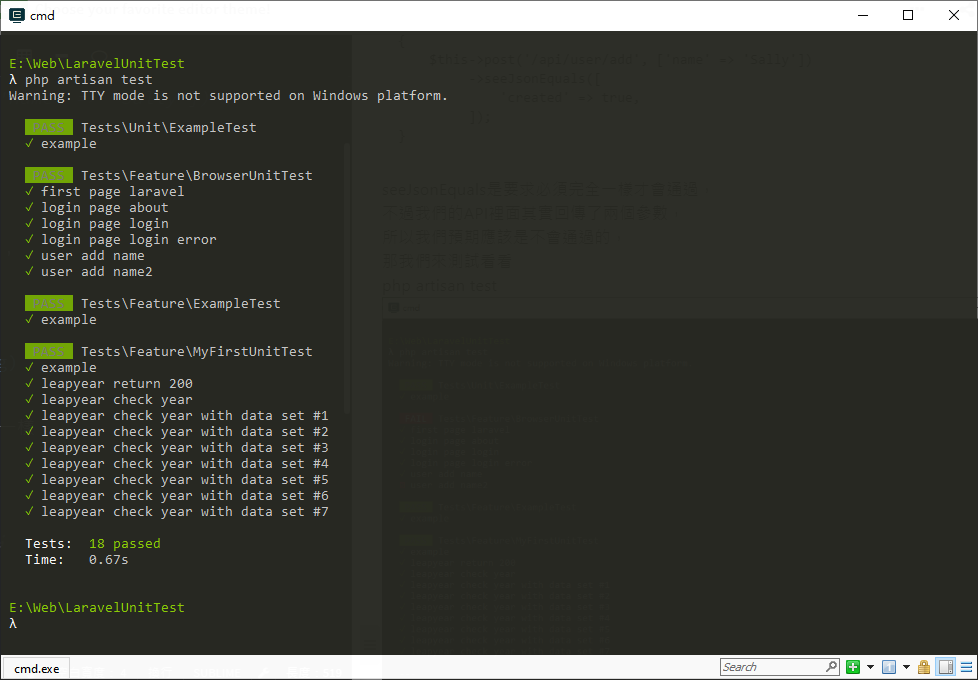Minimize the cmd window
This screenshot has height=680, width=978.
coord(863,16)
